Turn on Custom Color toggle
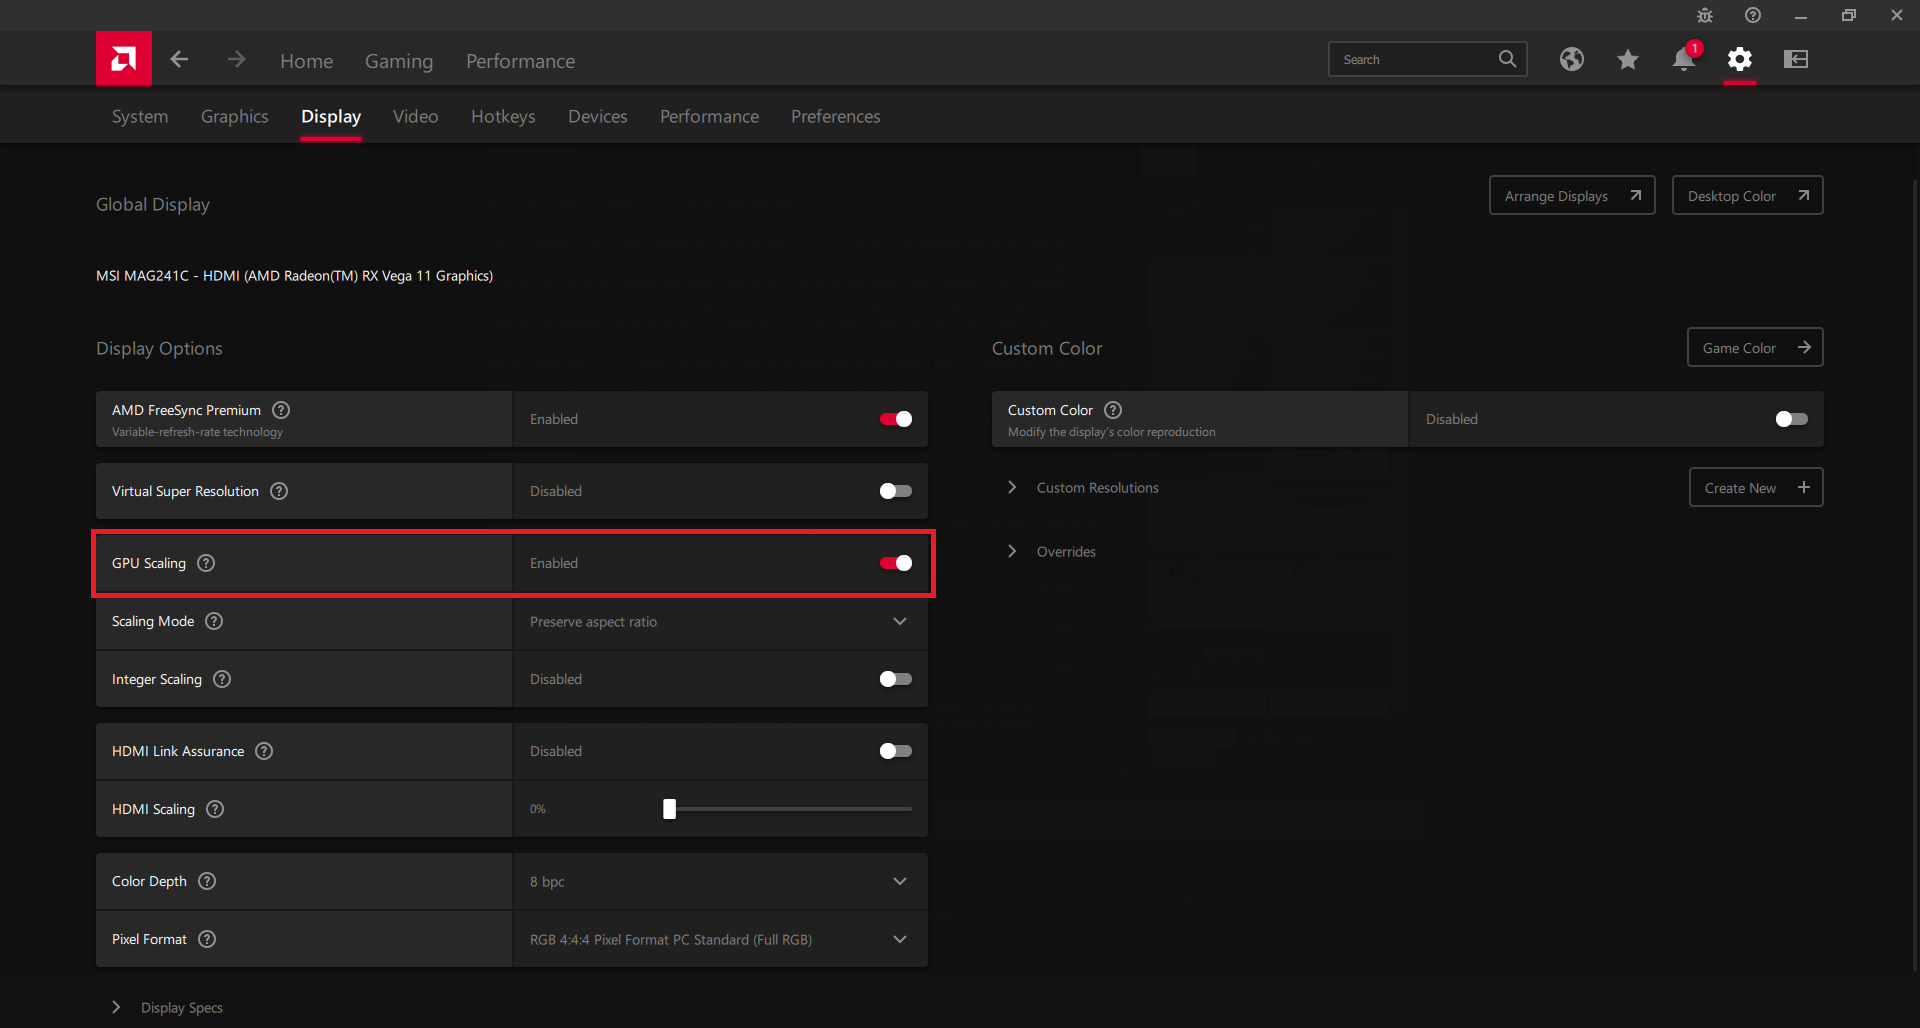The width and height of the screenshot is (1920, 1028). tap(1791, 419)
